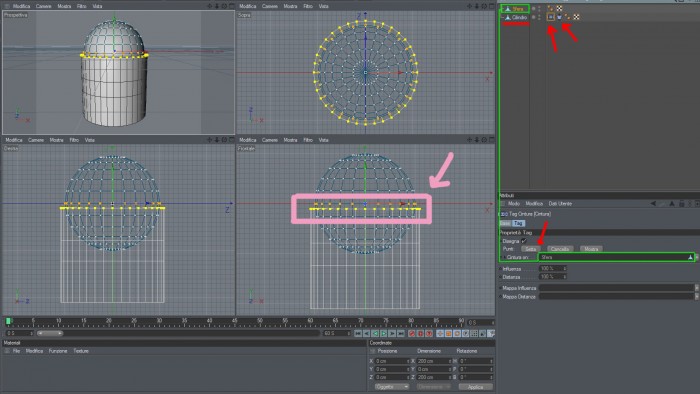This screenshot has height=394, width=700.
Task: Toggle parameter key recording icon
Action: [465, 333]
